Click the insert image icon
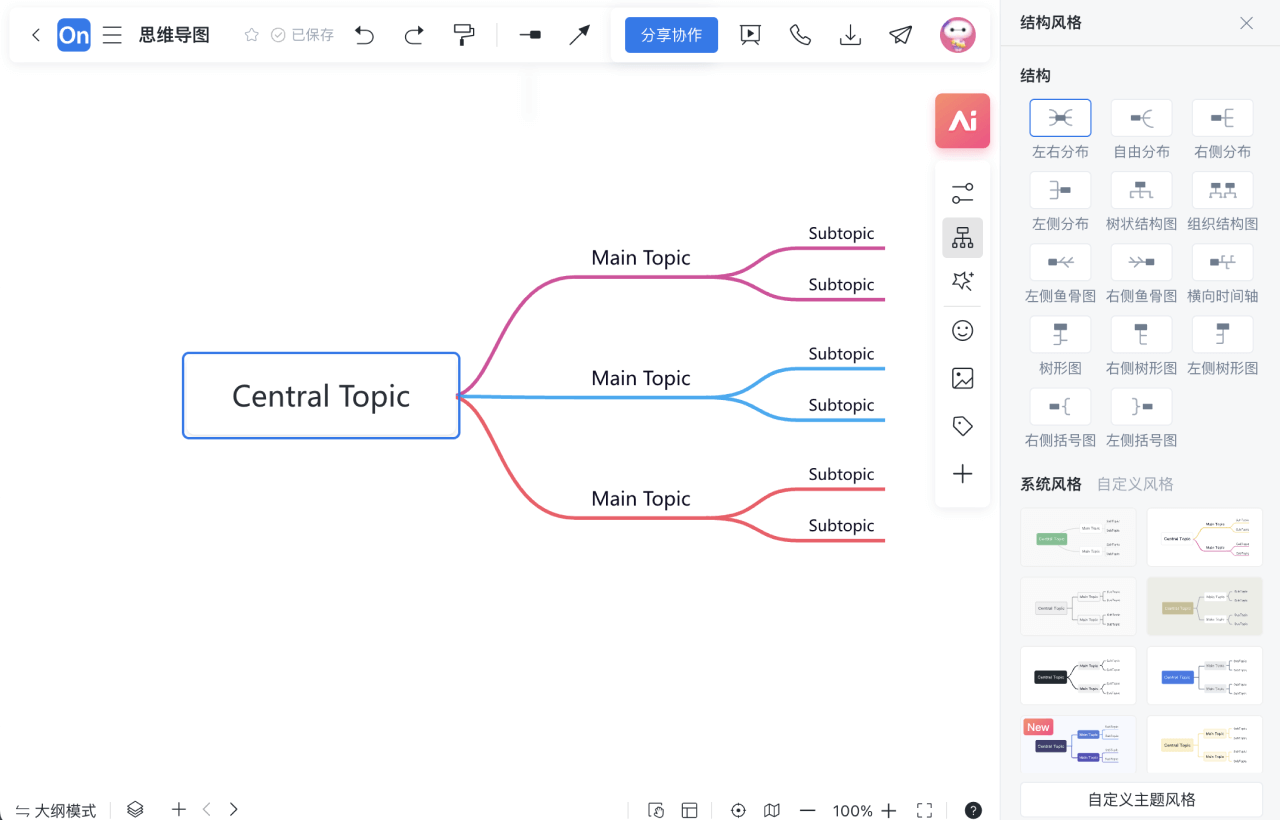 click(962, 378)
